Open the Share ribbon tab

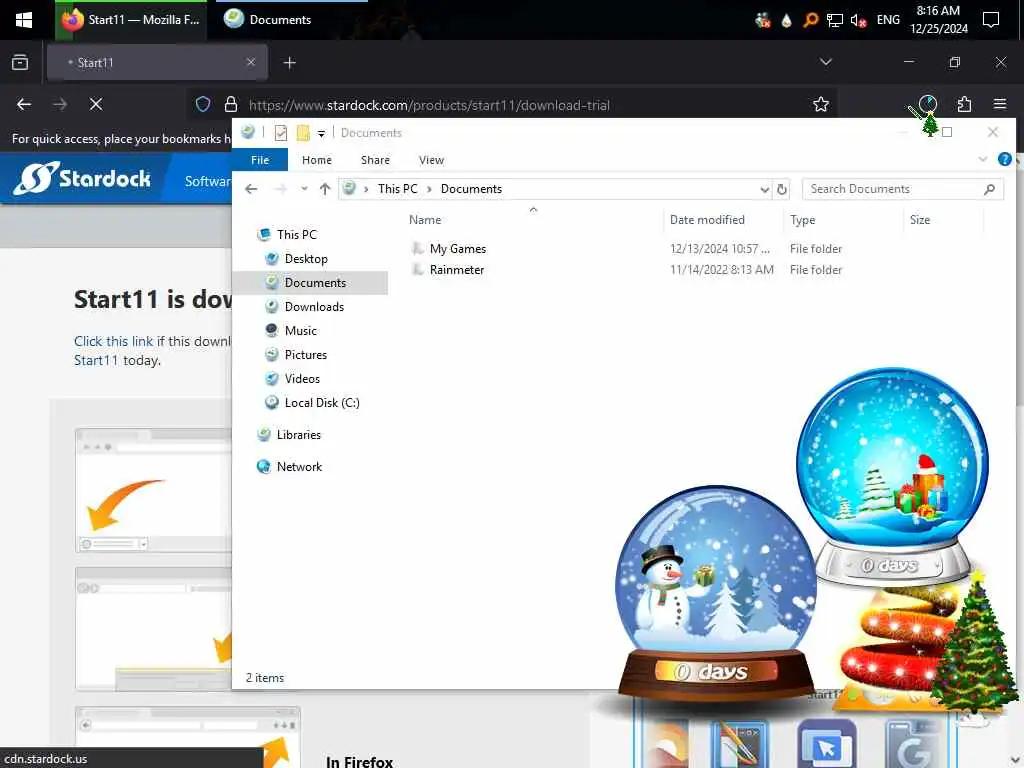[375, 160]
